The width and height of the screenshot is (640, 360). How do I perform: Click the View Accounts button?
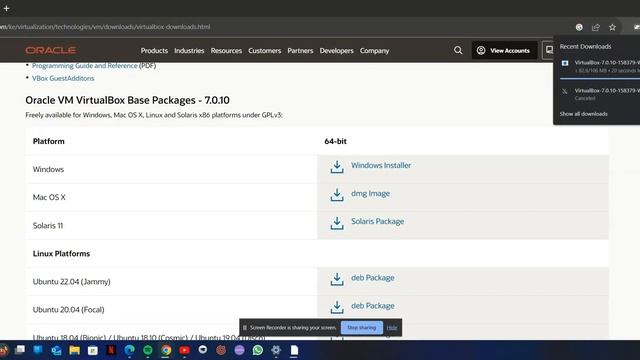coord(504,50)
